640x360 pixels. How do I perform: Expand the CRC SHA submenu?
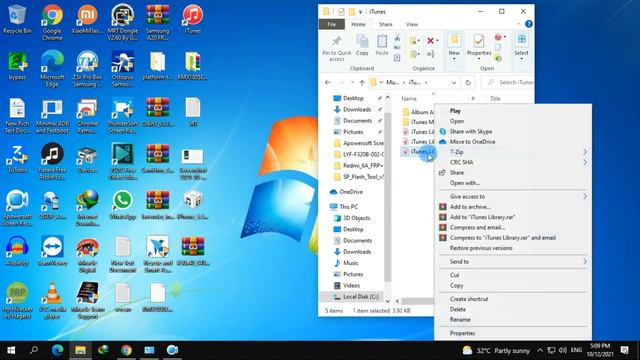(x=513, y=162)
